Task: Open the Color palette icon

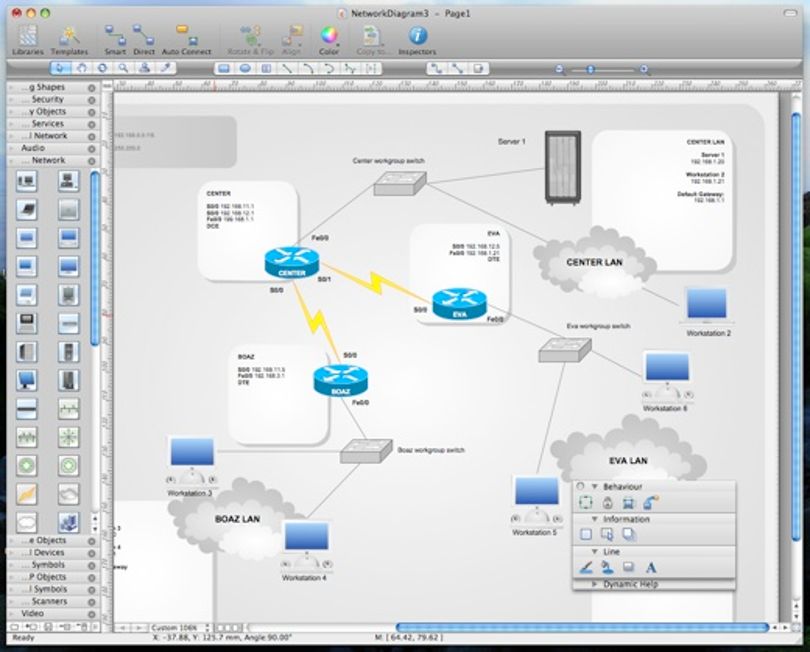Action: coord(329,35)
